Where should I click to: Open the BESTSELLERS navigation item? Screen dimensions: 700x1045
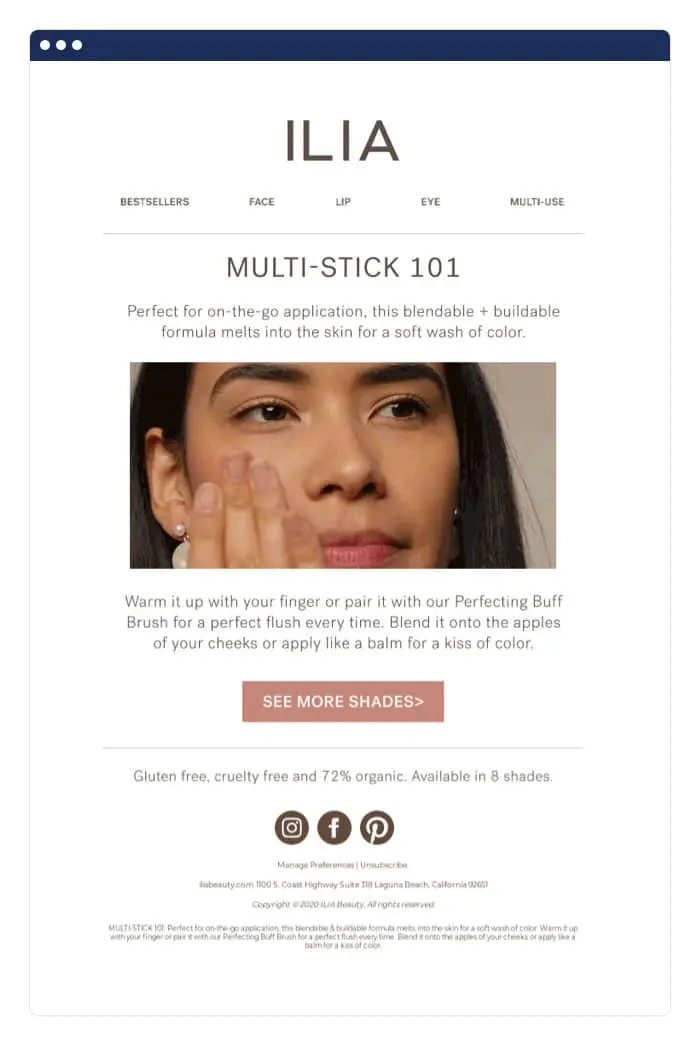click(155, 201)
